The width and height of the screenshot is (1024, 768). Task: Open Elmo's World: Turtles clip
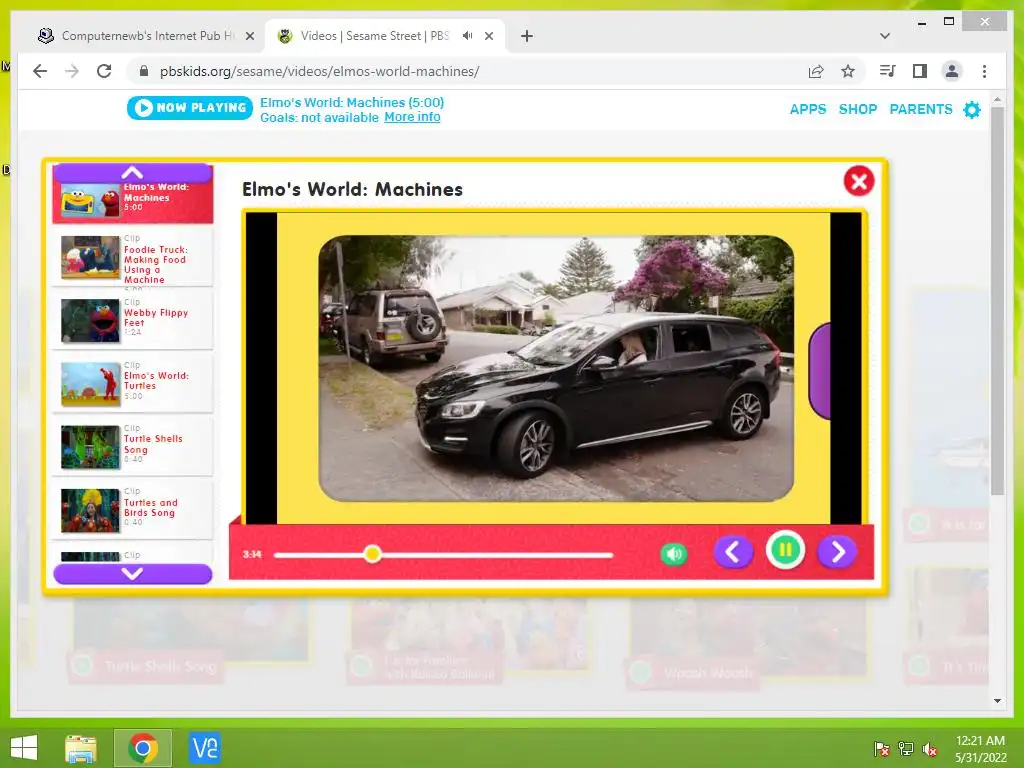point(133,383)
